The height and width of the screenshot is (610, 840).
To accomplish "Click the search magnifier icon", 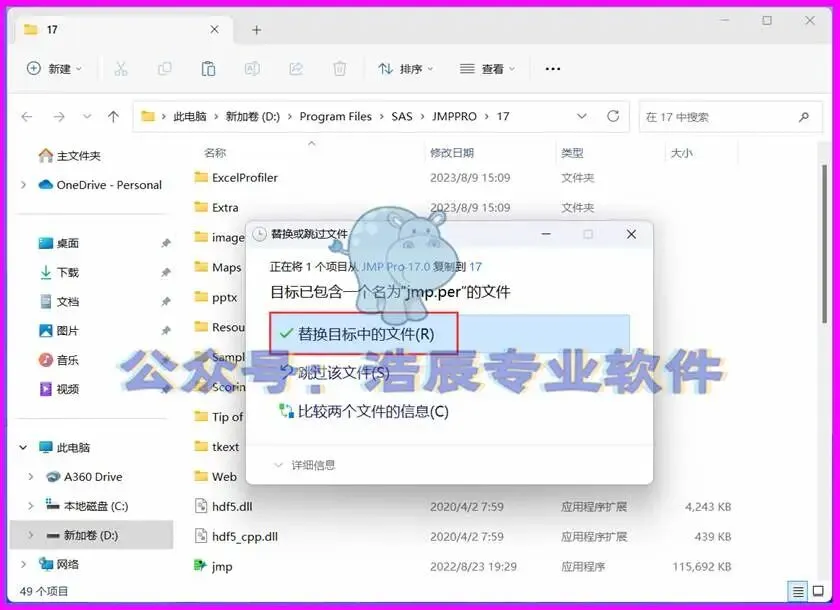I will tap(804, 117).
